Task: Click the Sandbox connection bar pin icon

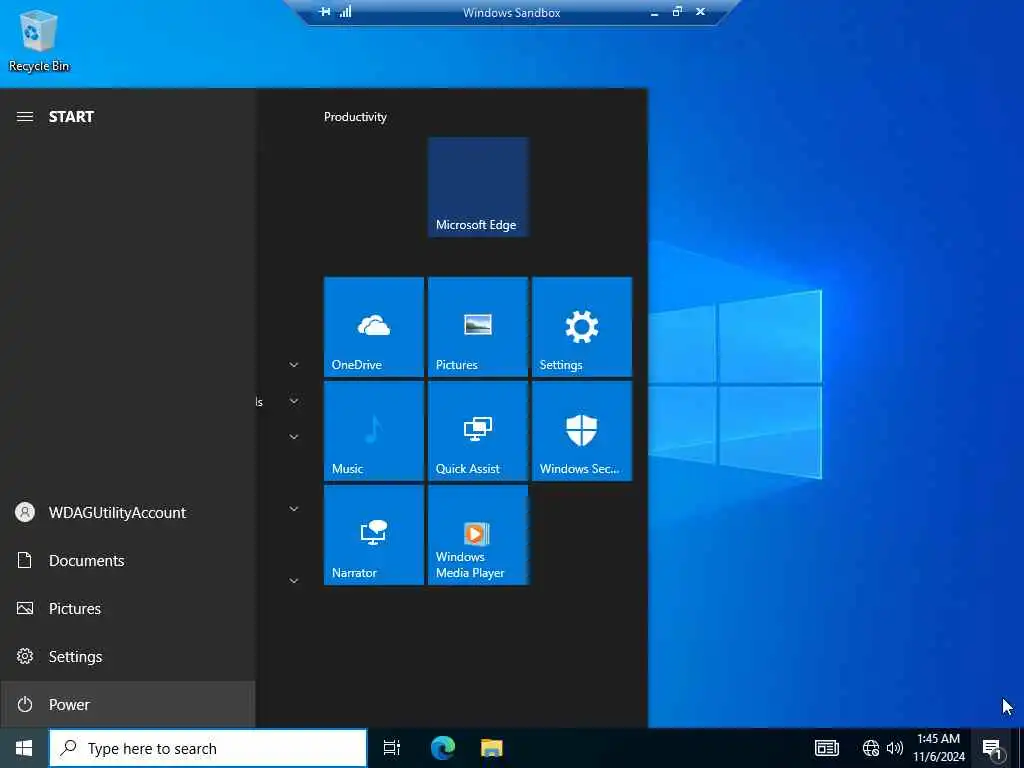Action: 325,12
